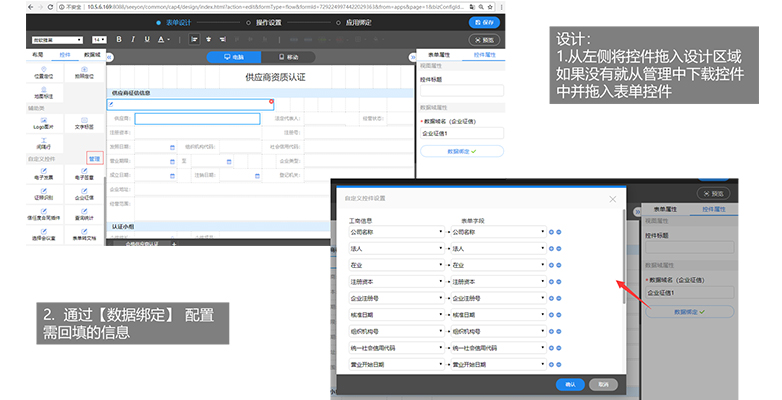
Task: Click the blue 确认 button in the dialog
Action: pos(570,385)
